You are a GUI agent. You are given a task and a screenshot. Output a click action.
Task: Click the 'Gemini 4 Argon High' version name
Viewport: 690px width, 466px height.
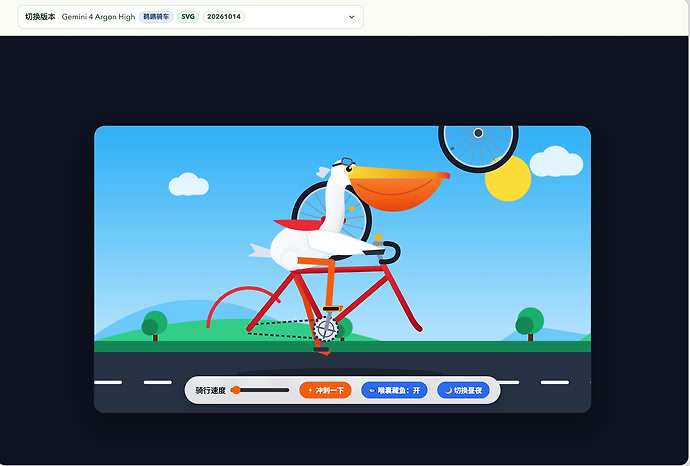(98, 17)
